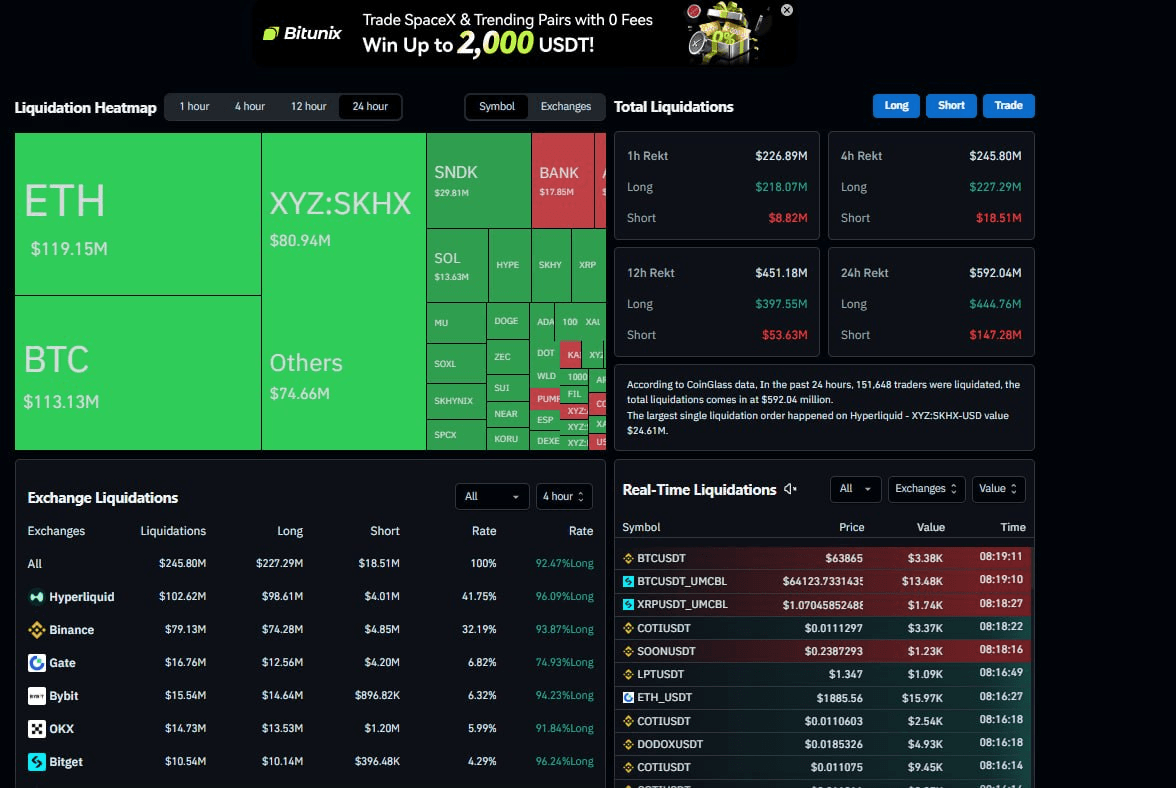Open the 4 hour timeframe dropdown
Viewport: 1176px width, 788px height.
(x=564, y=496)
